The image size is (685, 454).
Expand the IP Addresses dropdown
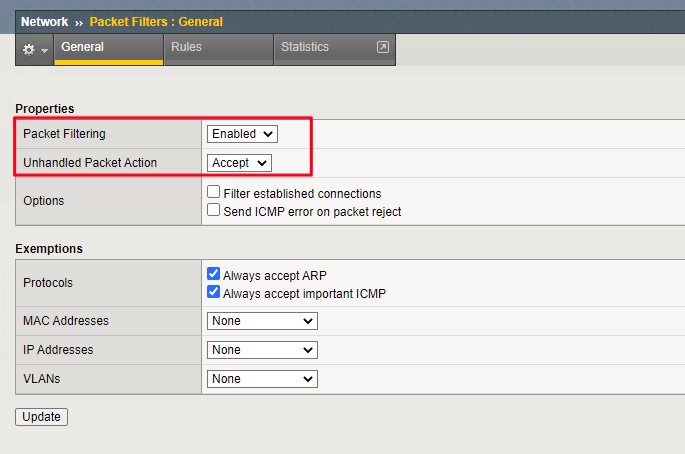[262, 350]
